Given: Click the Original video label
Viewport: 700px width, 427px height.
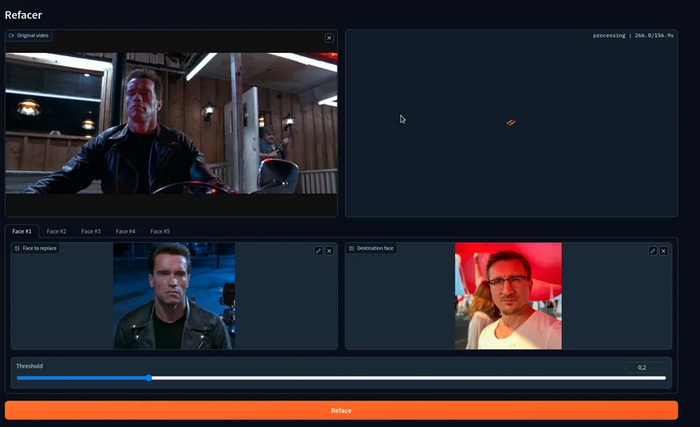Looking at the screenshot, I should (33, 35).
